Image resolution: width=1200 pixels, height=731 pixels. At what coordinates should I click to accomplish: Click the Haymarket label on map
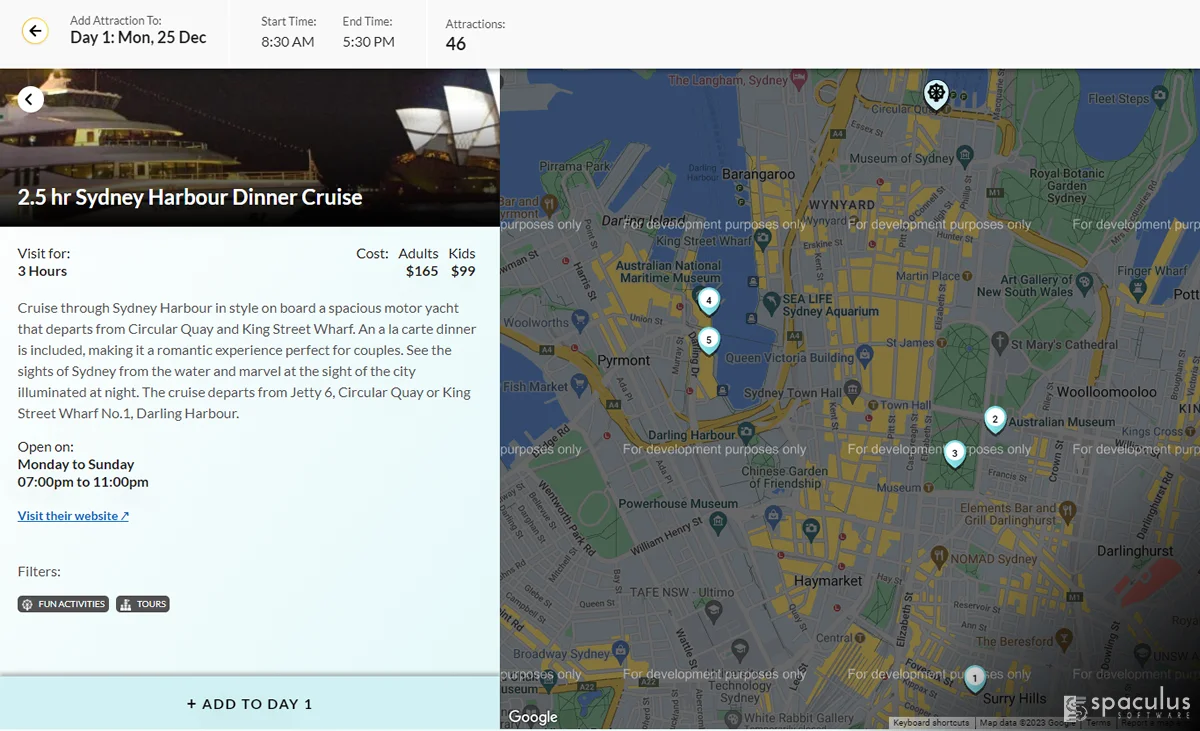click(x=827, y=581)
